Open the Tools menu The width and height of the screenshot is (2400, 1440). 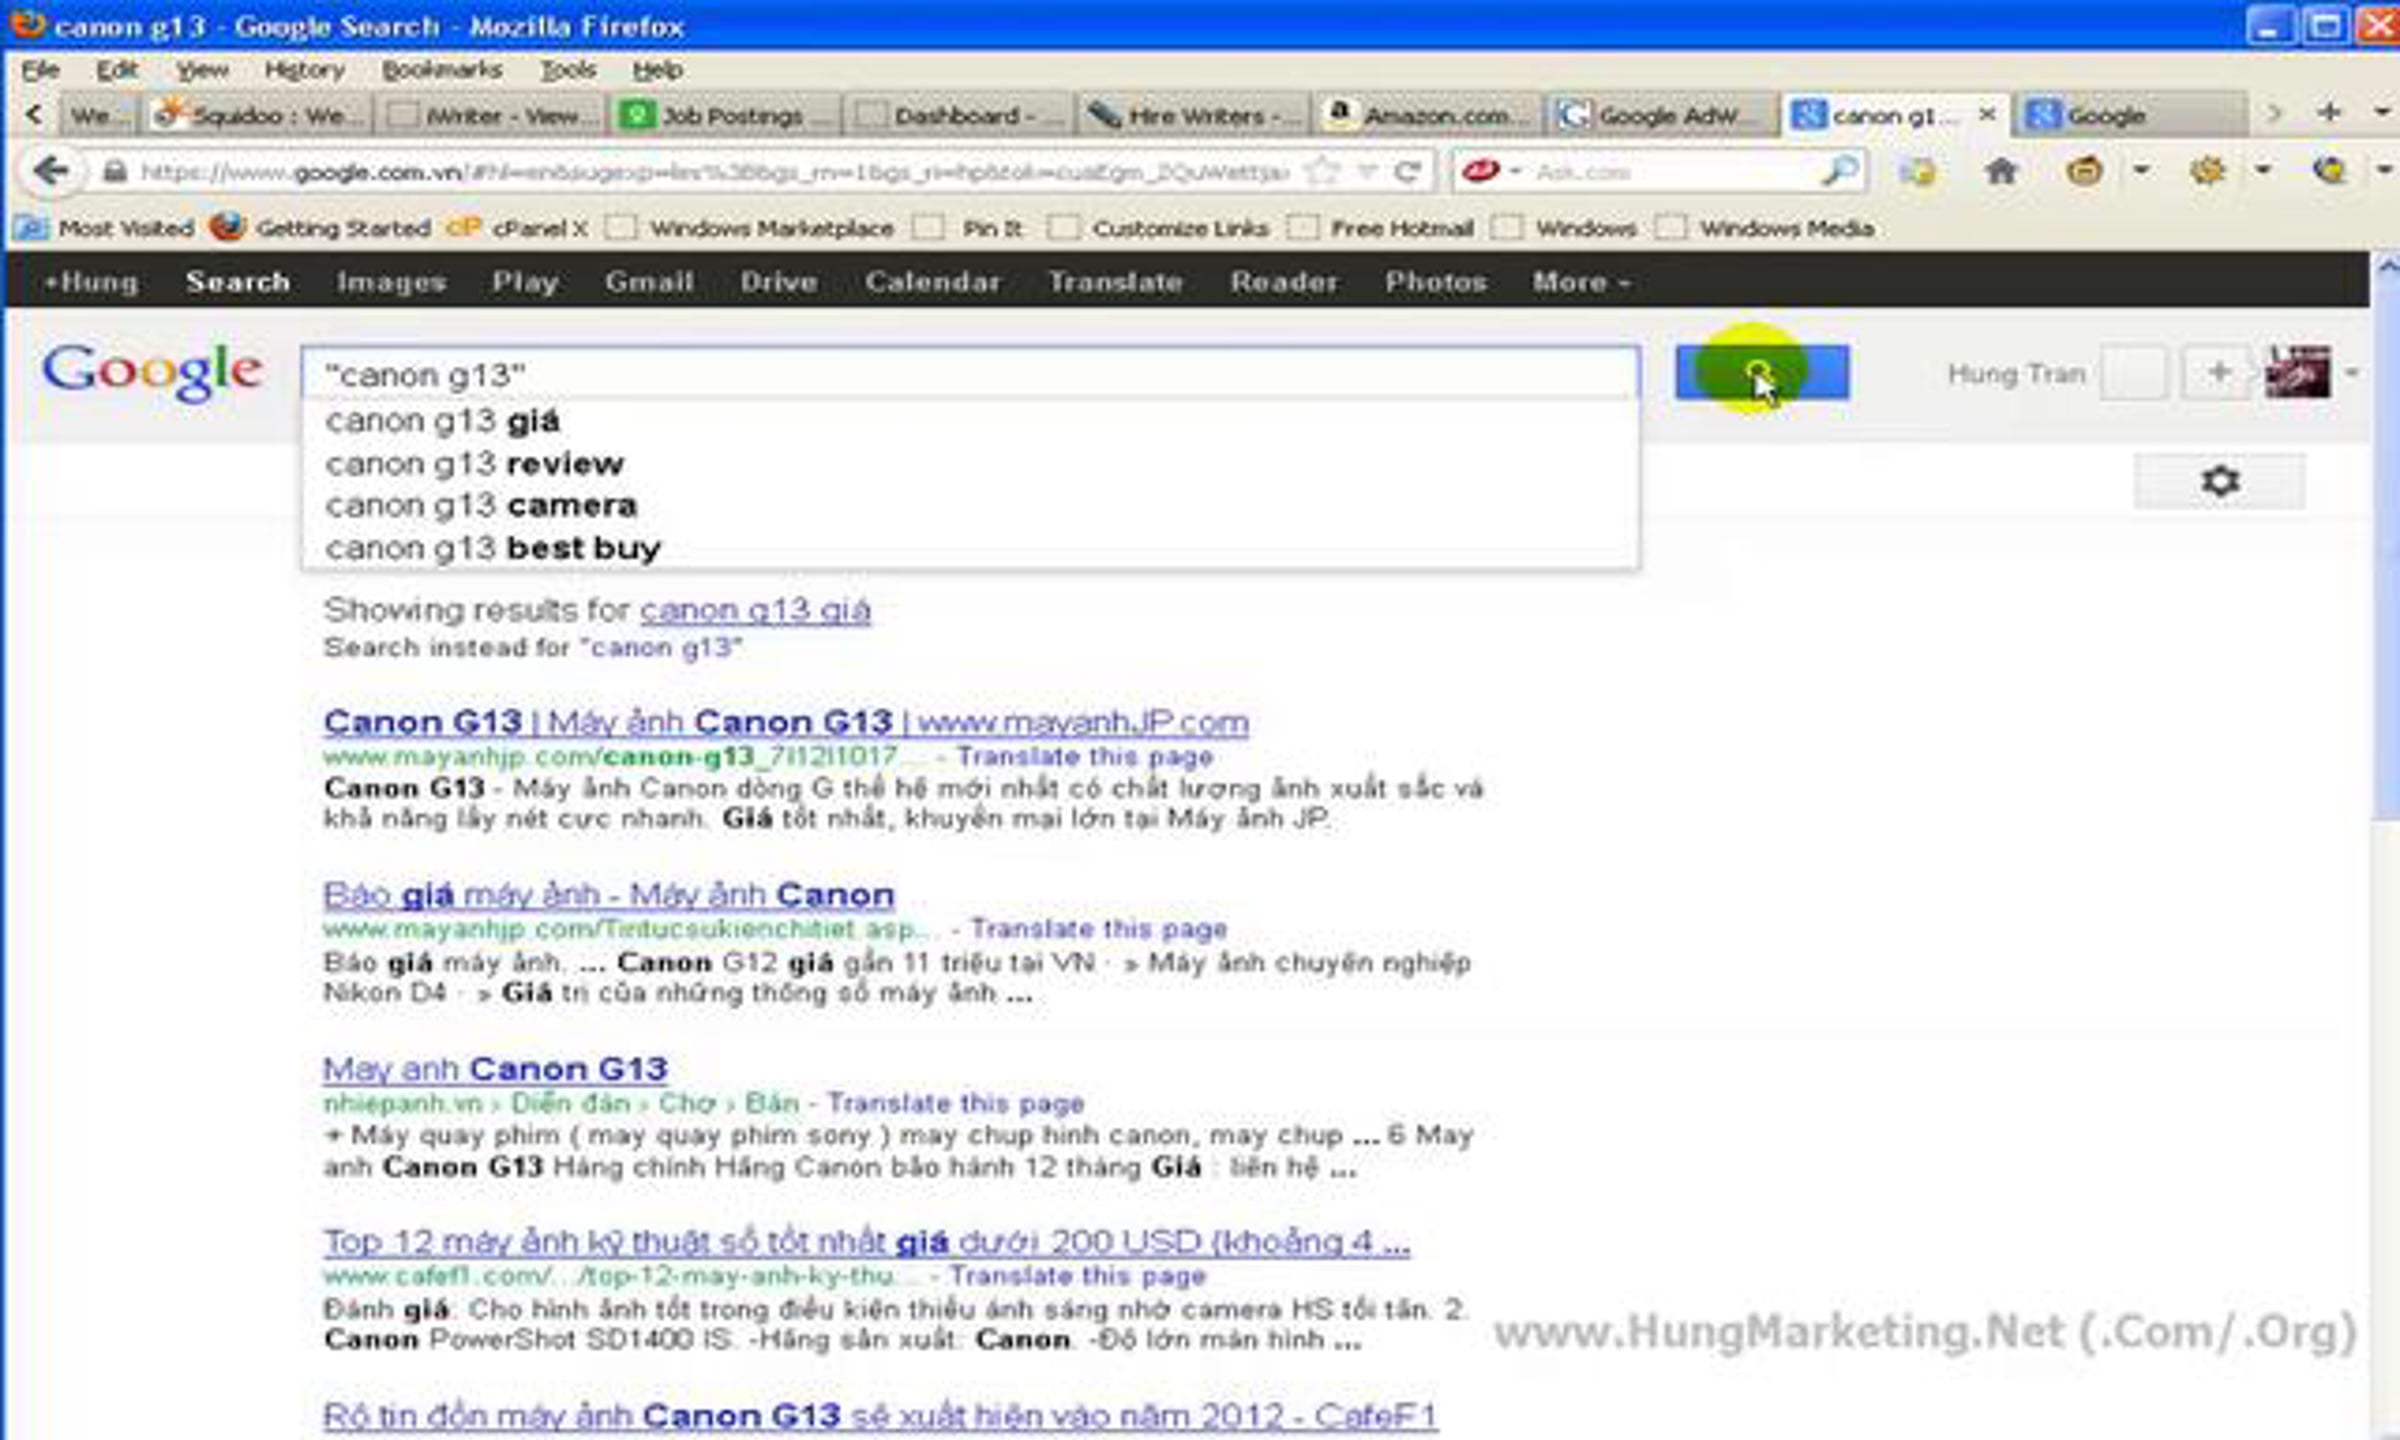click(568, 70)
